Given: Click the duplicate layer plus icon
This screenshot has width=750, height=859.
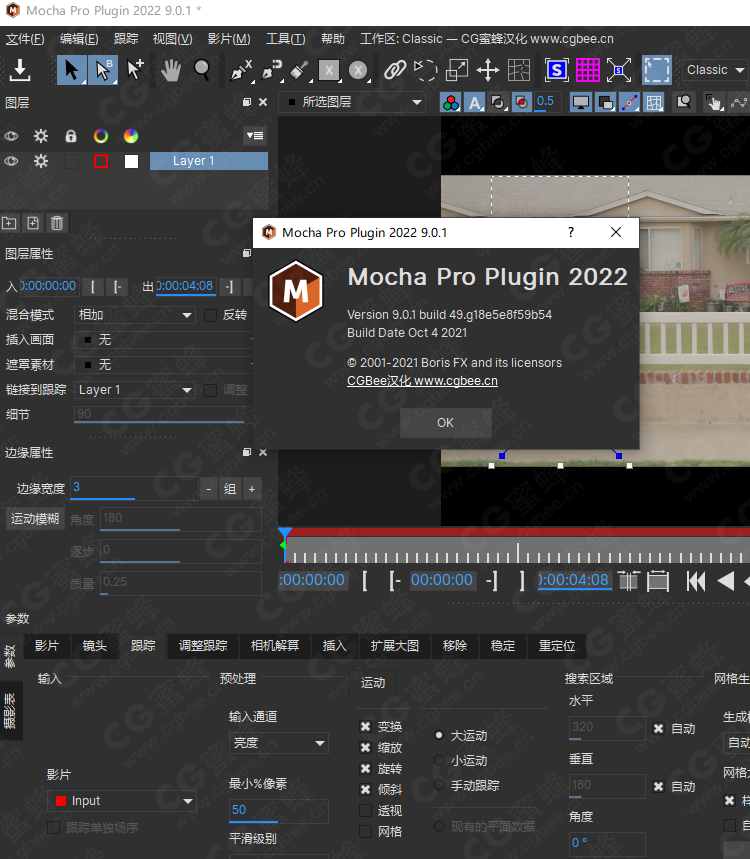Looking at the screenshot, I should tap(33, 223).
